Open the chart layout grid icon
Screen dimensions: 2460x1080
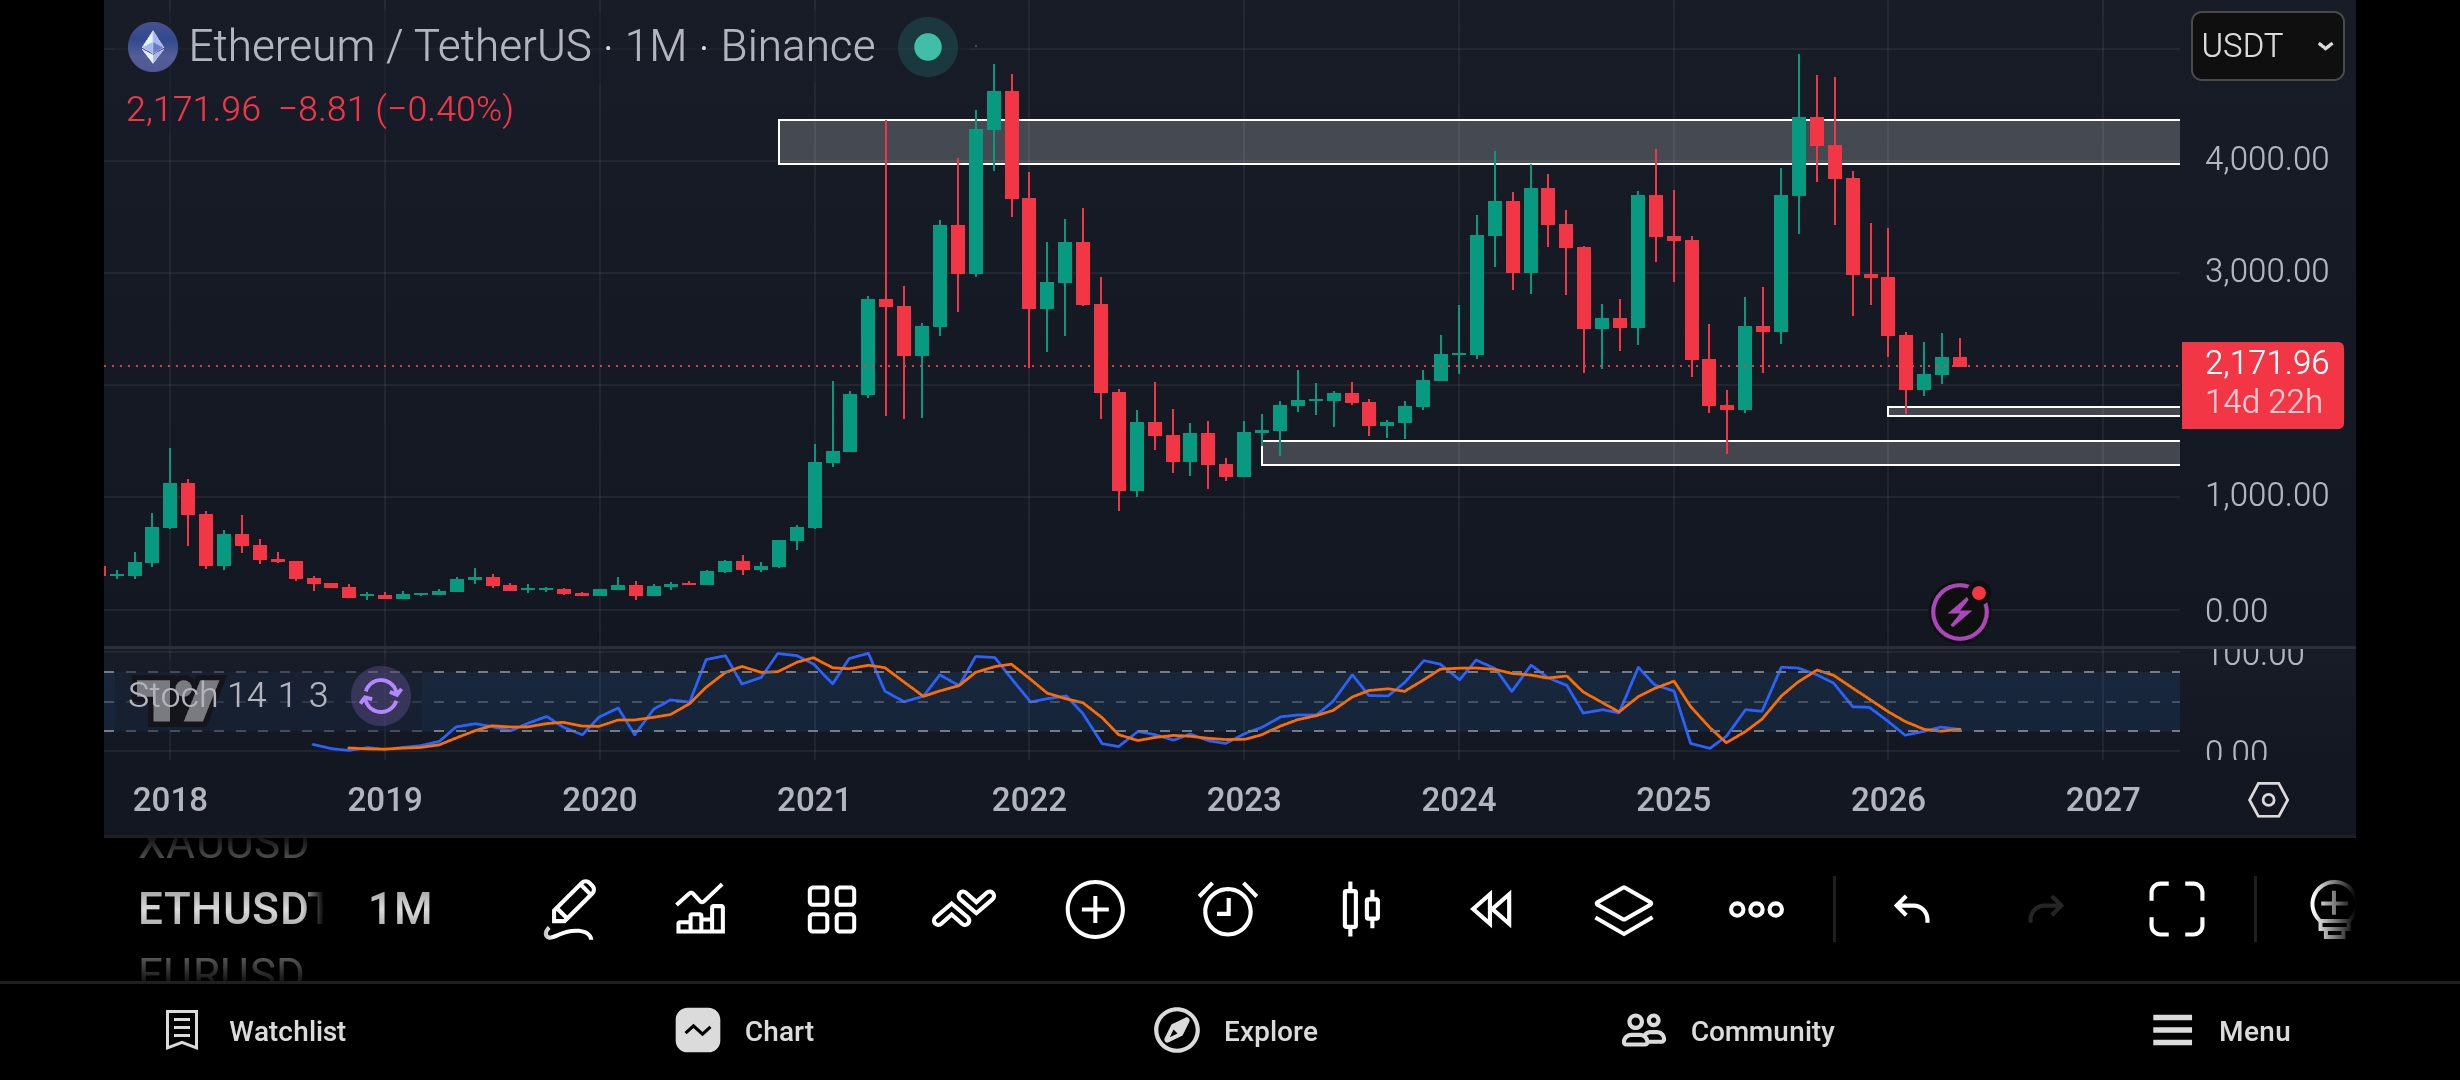pos(832,910)
